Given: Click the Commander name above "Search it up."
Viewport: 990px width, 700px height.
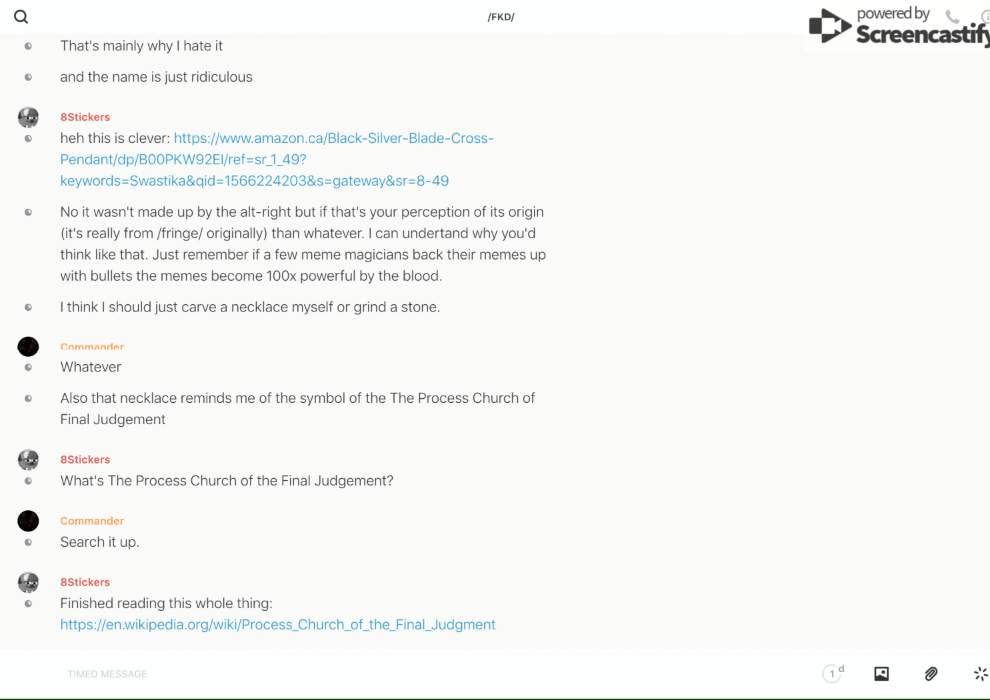Looking at the screenshot, I should 92,521.
